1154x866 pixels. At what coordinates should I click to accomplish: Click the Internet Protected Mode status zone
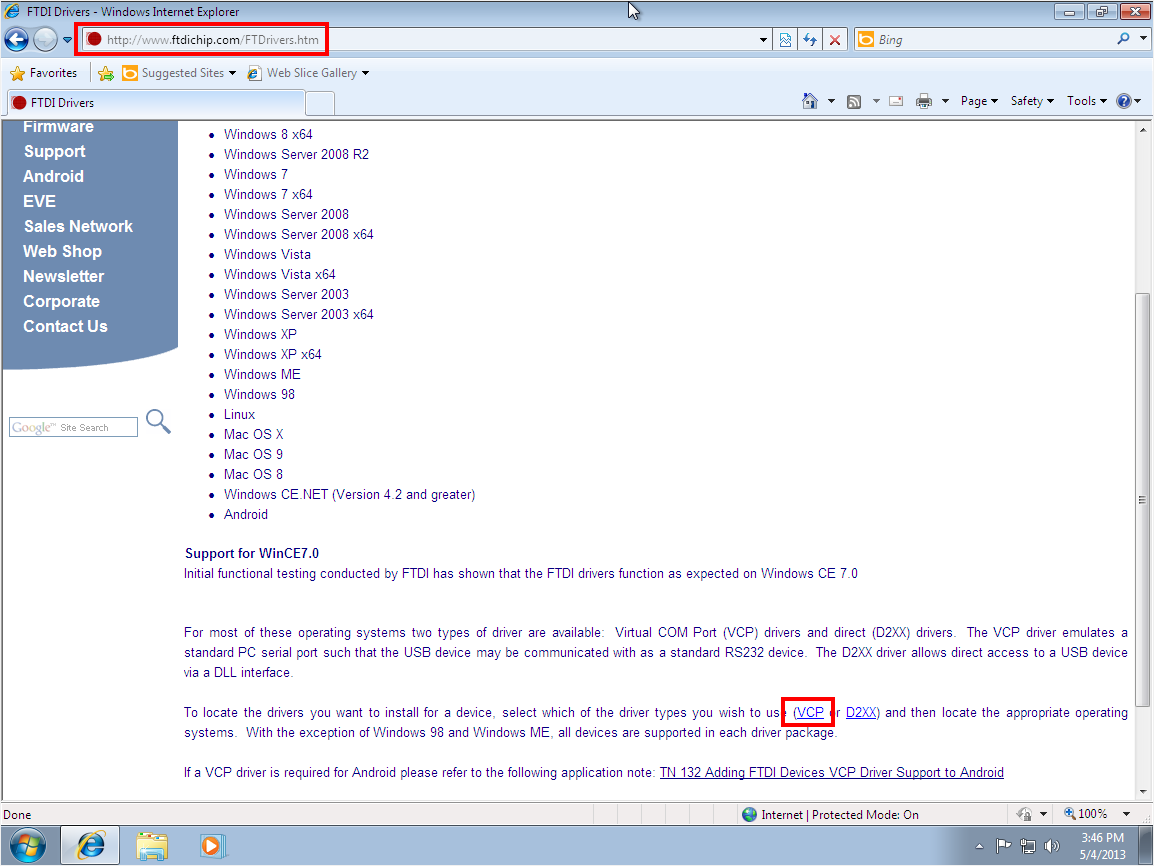tap(830, 814)
